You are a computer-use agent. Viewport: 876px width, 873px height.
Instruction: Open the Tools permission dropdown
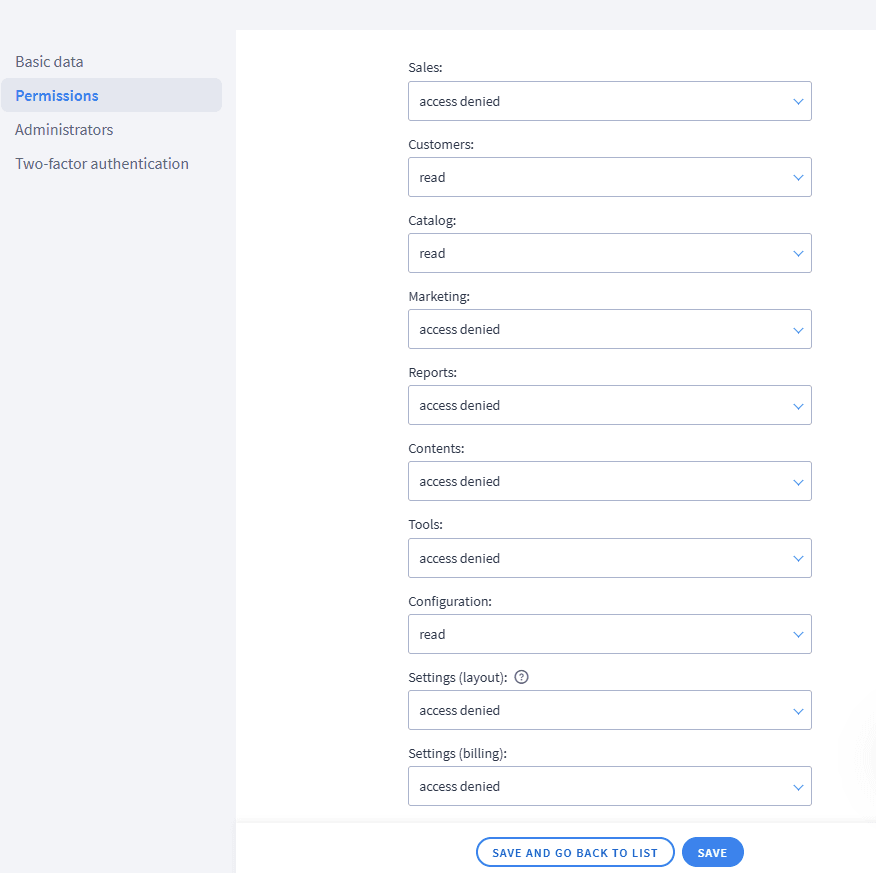click(x=609, y=558)
